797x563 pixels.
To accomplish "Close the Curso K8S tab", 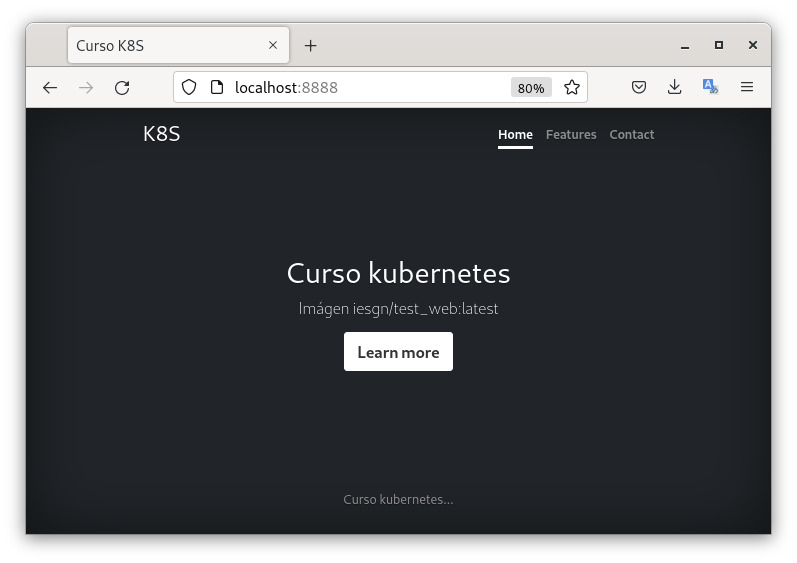I will 273,46.
